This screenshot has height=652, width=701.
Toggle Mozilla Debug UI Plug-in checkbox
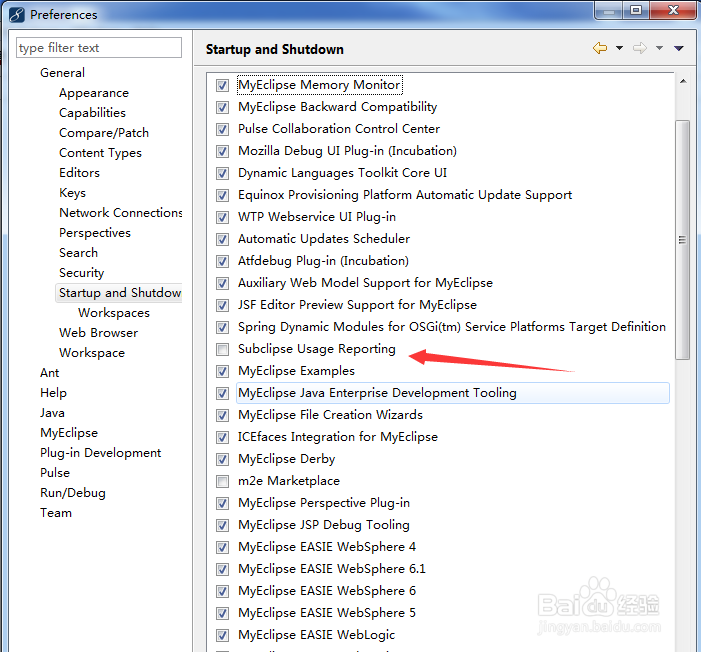222,151
